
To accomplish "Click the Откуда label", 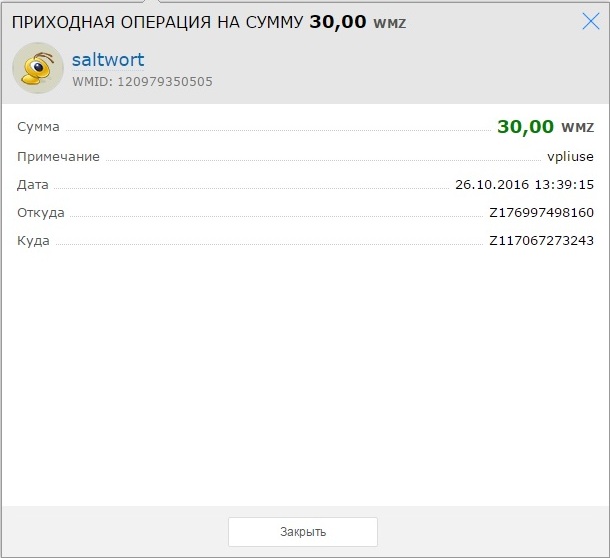I will 41,213.
